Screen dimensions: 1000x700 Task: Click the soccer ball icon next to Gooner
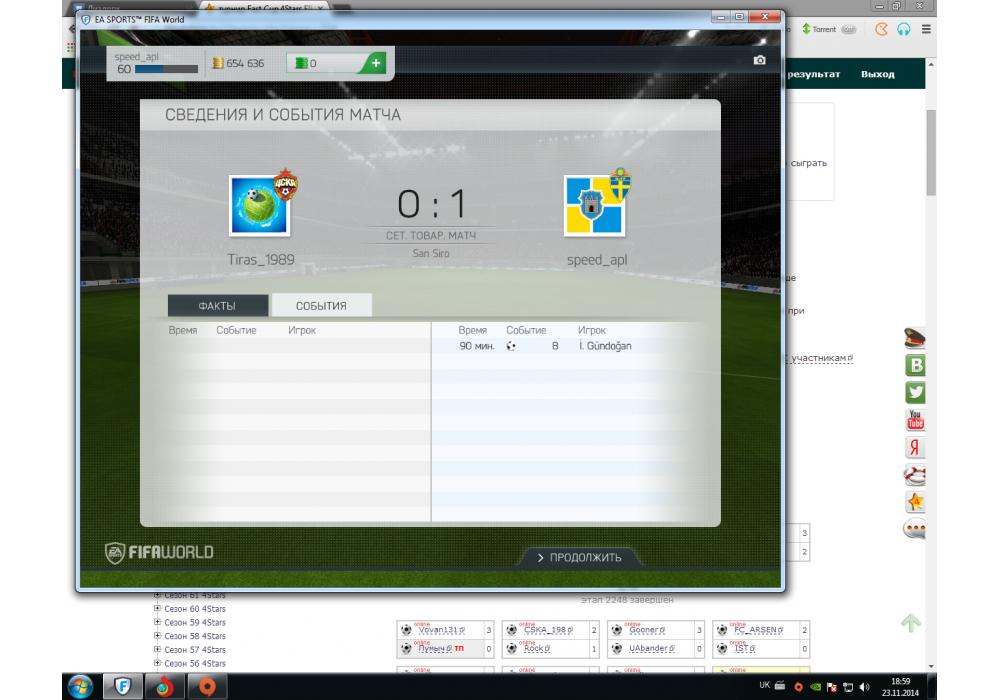(x=617, y=630)
